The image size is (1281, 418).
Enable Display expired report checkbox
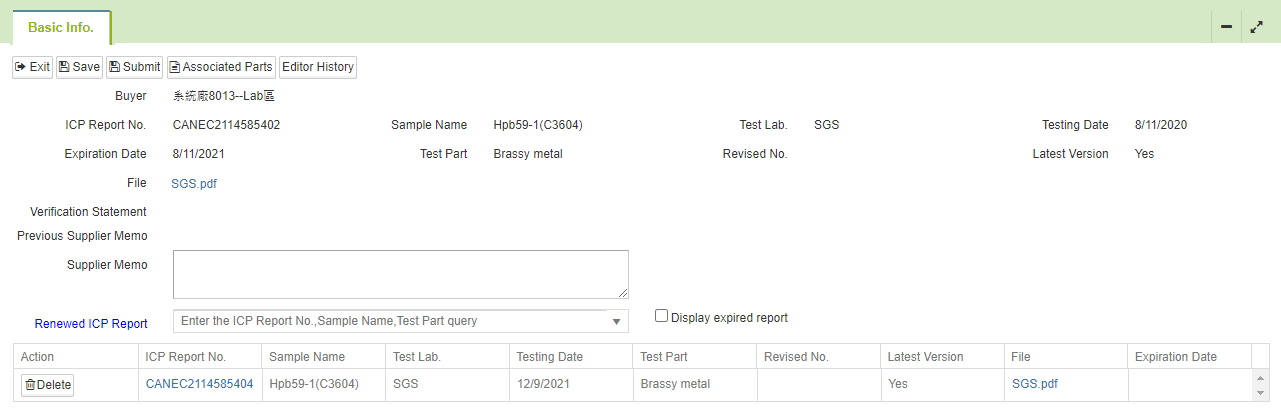click(x=661, y=316)
